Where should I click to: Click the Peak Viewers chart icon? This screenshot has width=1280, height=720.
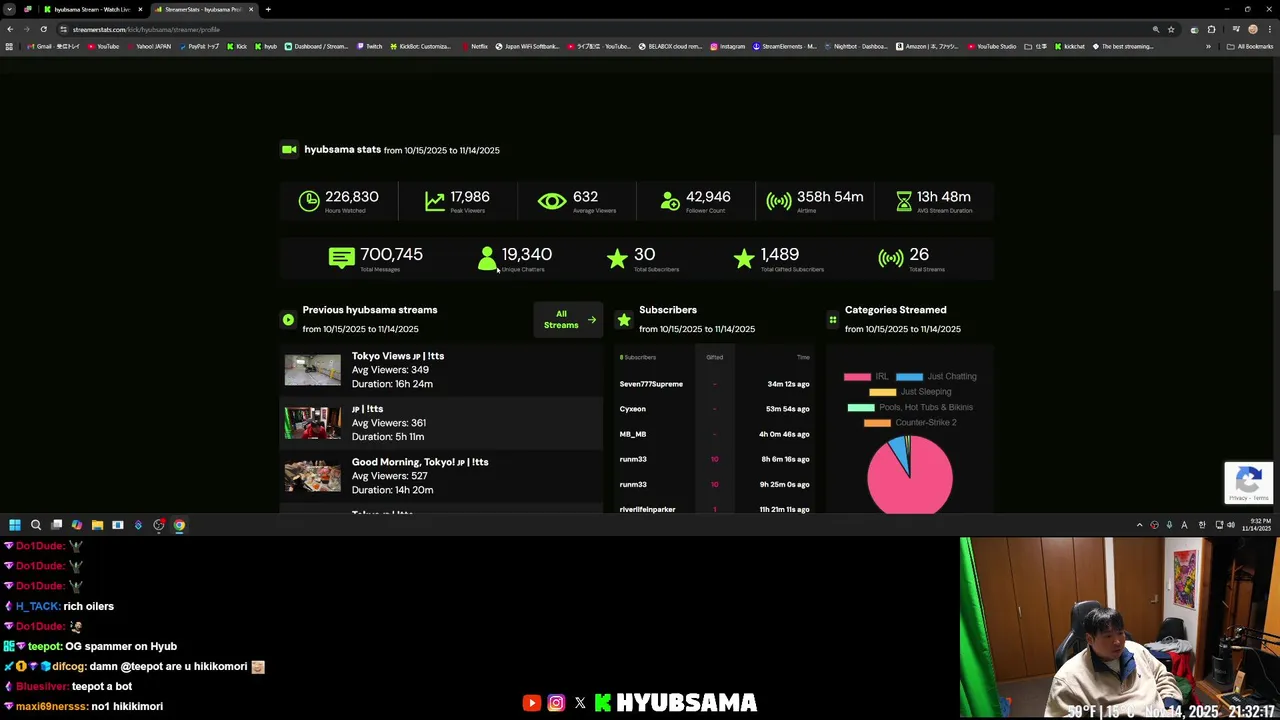coord(435,201)
